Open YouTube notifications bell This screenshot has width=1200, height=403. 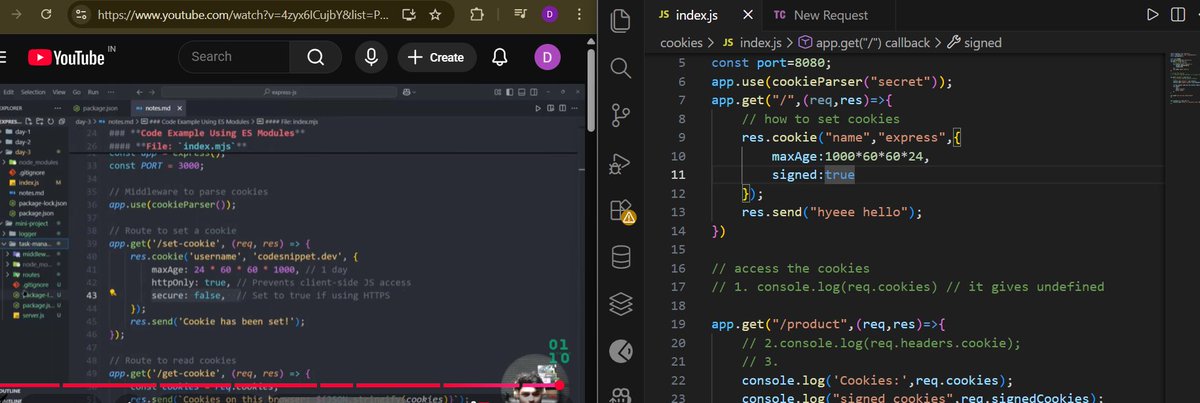501,57
